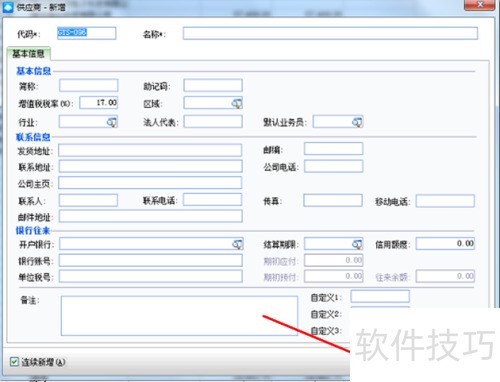This screenshot has height=382, width=500.
Task: Click the 信用额度 field
Action: pyautogui.click(x=445, y=244)
